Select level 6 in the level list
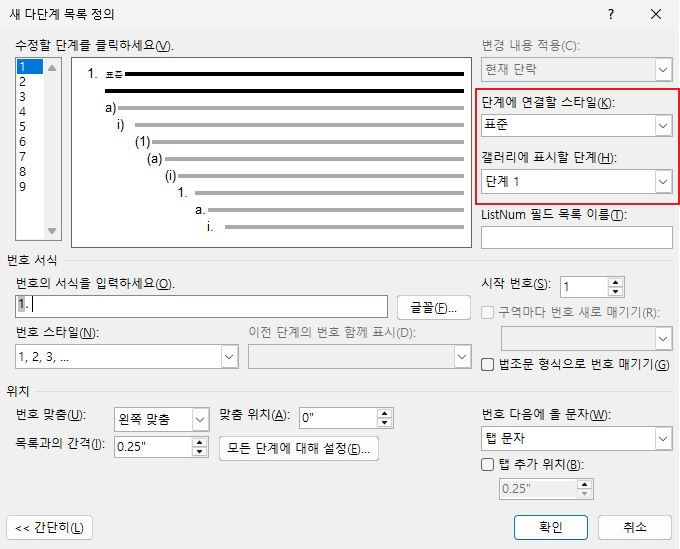Viewport: 680px width, 549px height. pyautogui.click(x=29, y=142)
